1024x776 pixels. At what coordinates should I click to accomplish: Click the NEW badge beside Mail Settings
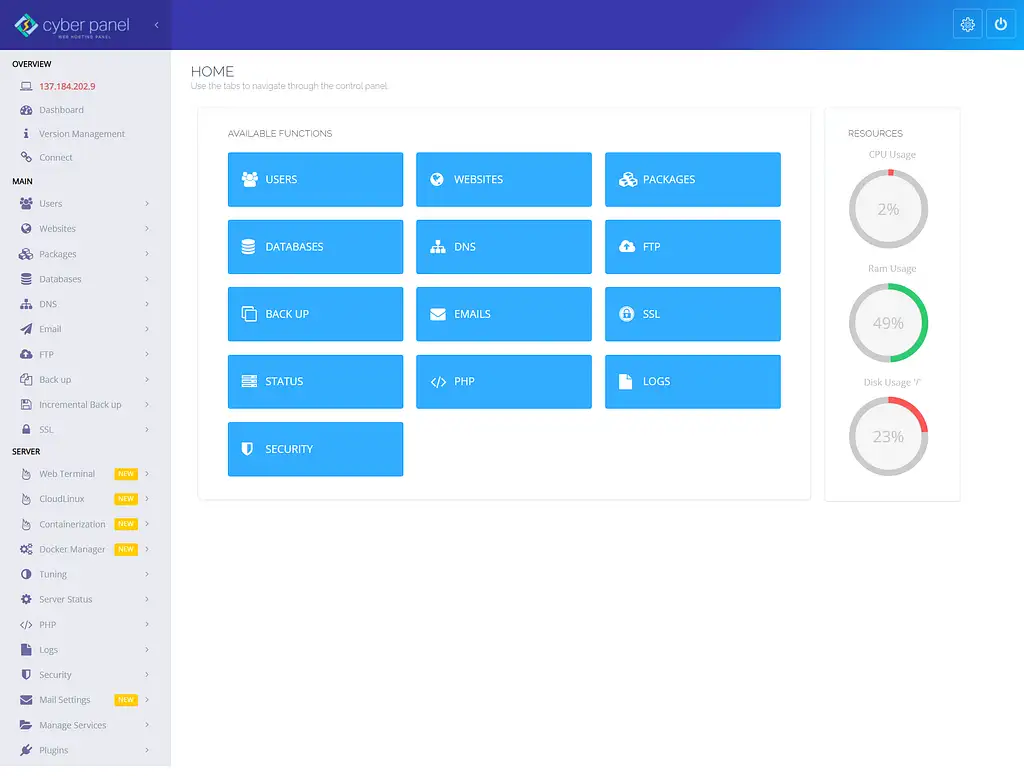click(126, 700)
